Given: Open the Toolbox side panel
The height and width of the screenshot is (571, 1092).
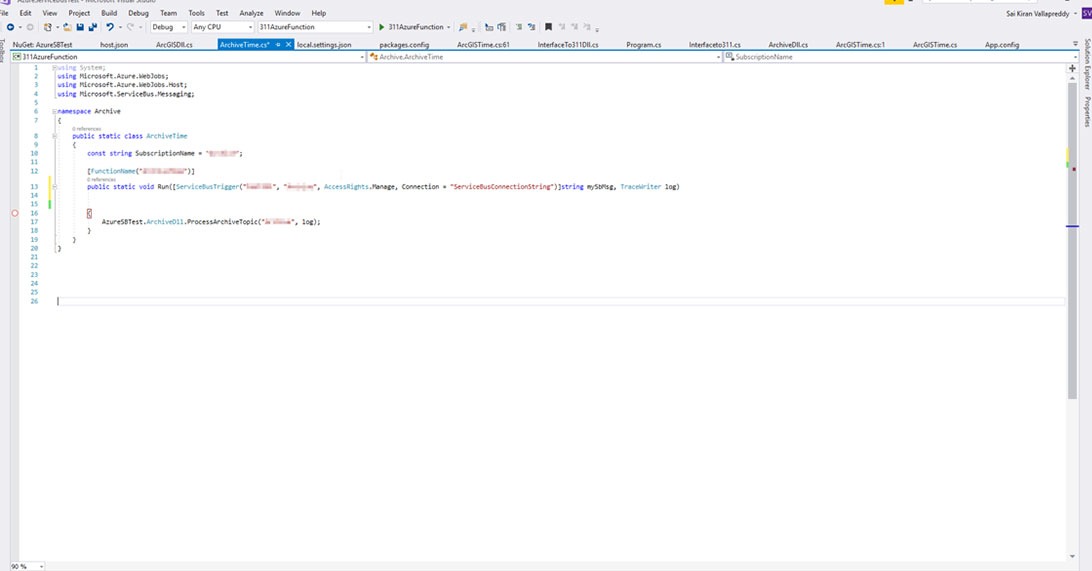Looking at the screenshot, I should [3, 51].
